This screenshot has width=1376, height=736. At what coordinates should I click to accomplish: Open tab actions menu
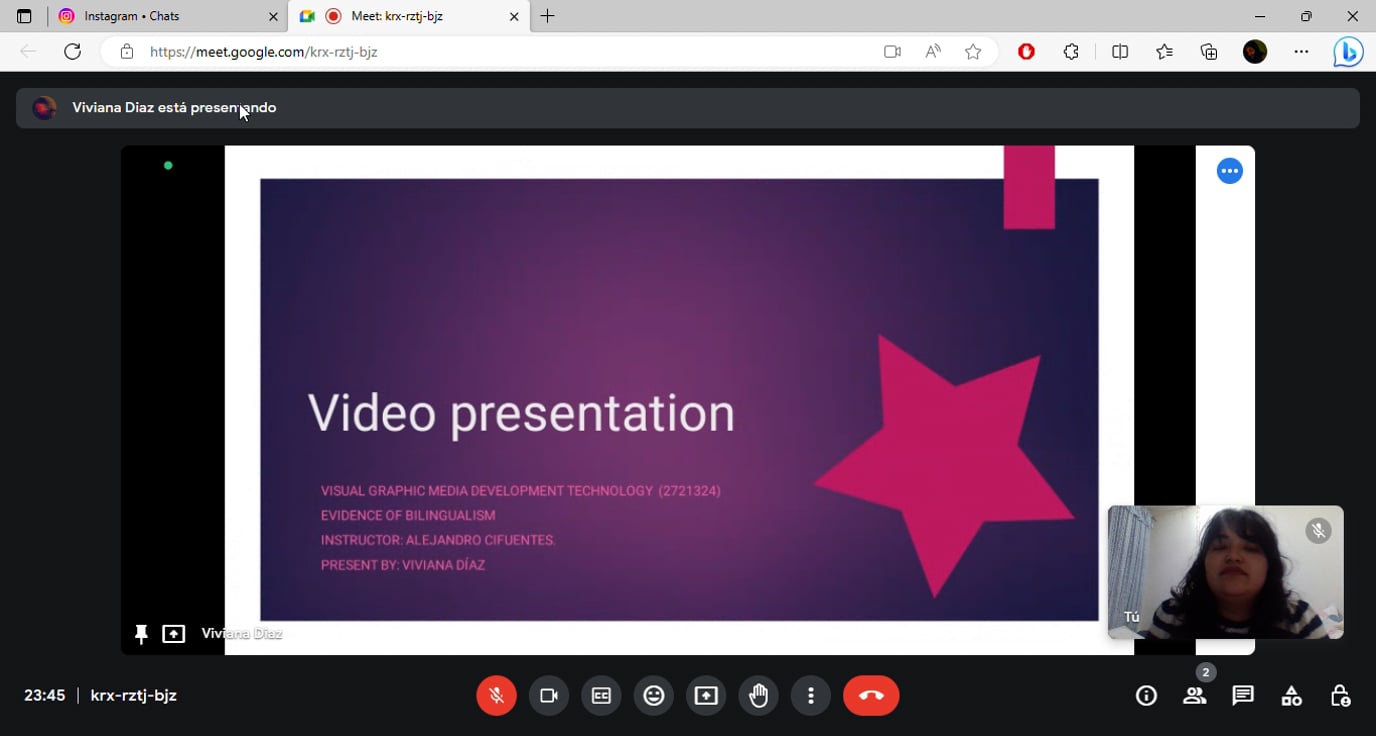pos(24,16)
